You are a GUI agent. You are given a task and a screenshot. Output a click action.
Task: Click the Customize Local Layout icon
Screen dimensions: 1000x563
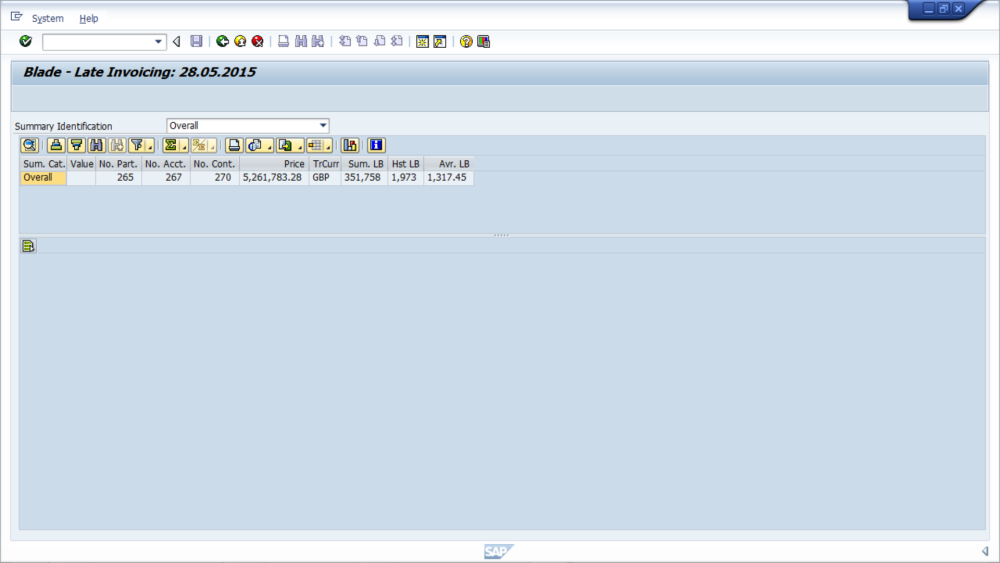483,41
